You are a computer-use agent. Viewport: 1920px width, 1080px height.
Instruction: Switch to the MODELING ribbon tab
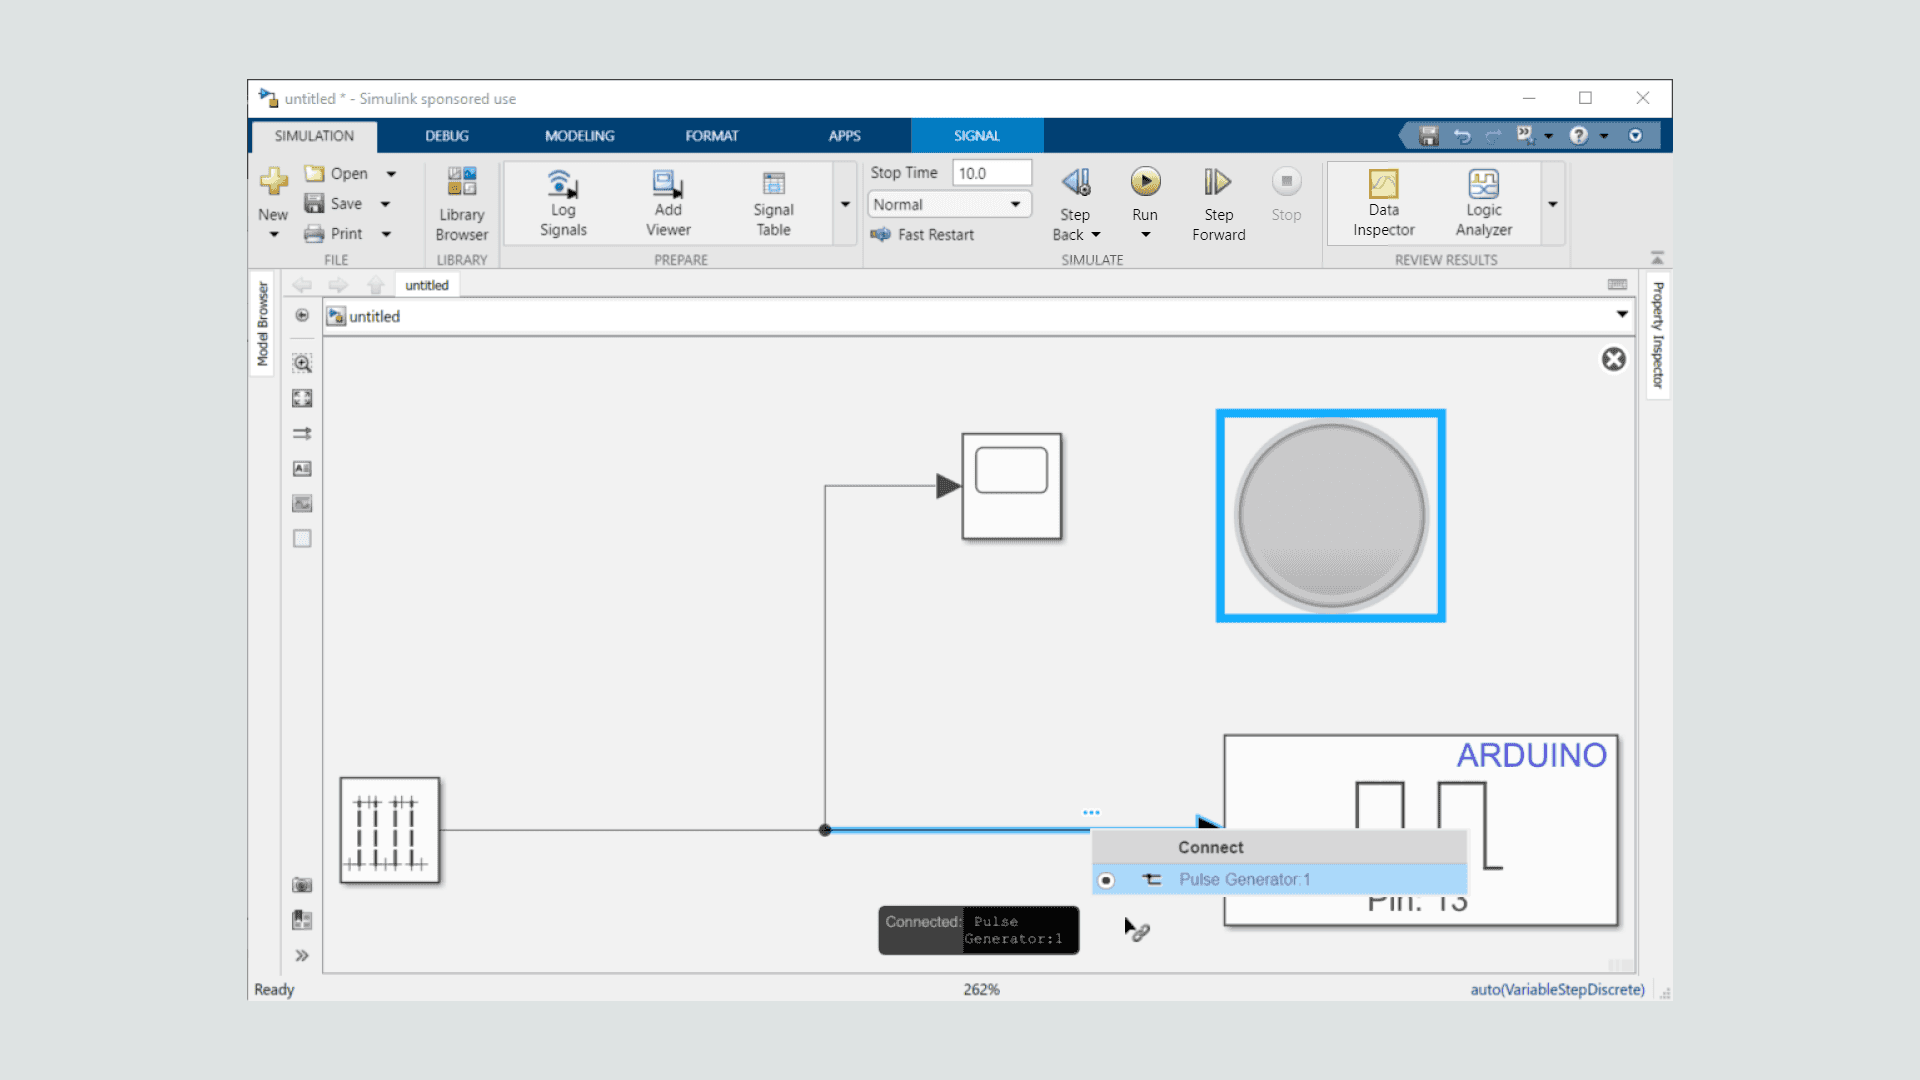click(x=579, y=136)
